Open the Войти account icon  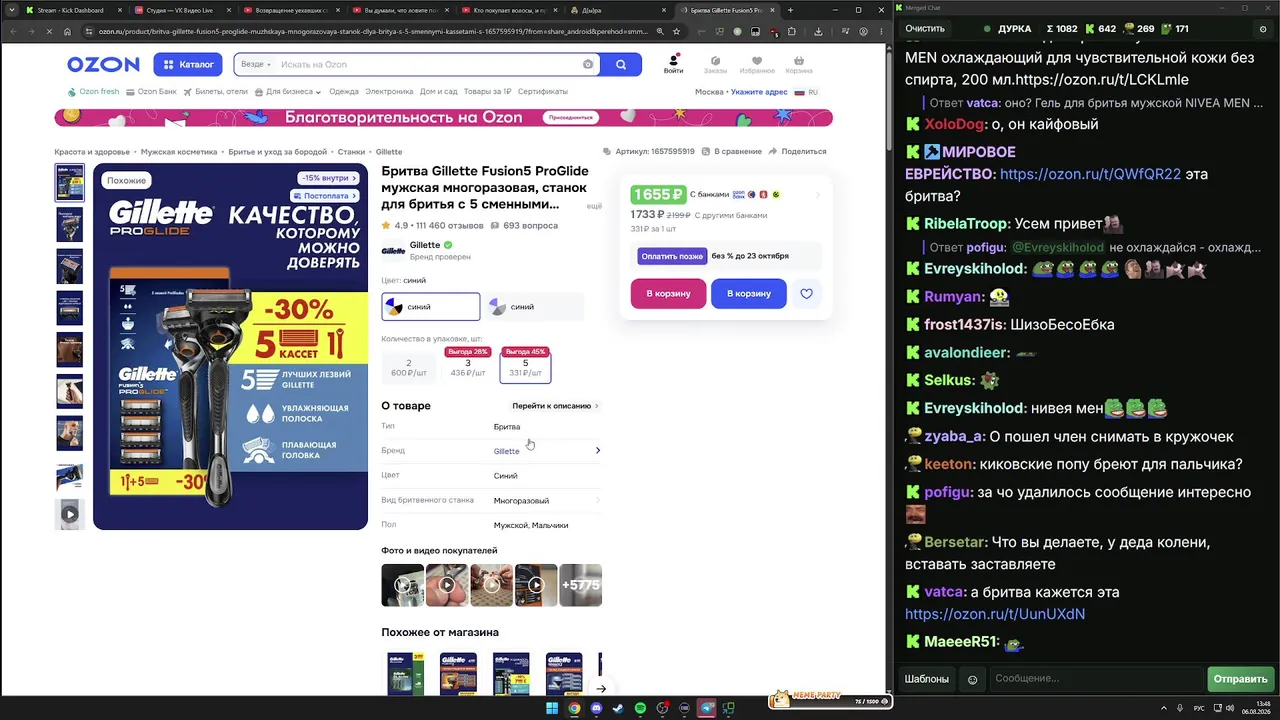coord(673,64)
